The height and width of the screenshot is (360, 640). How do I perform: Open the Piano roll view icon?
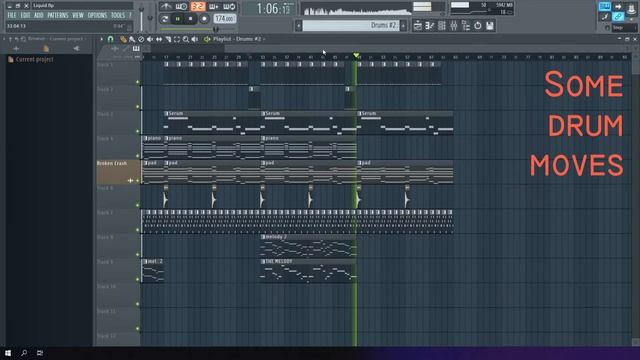(429, 26)
